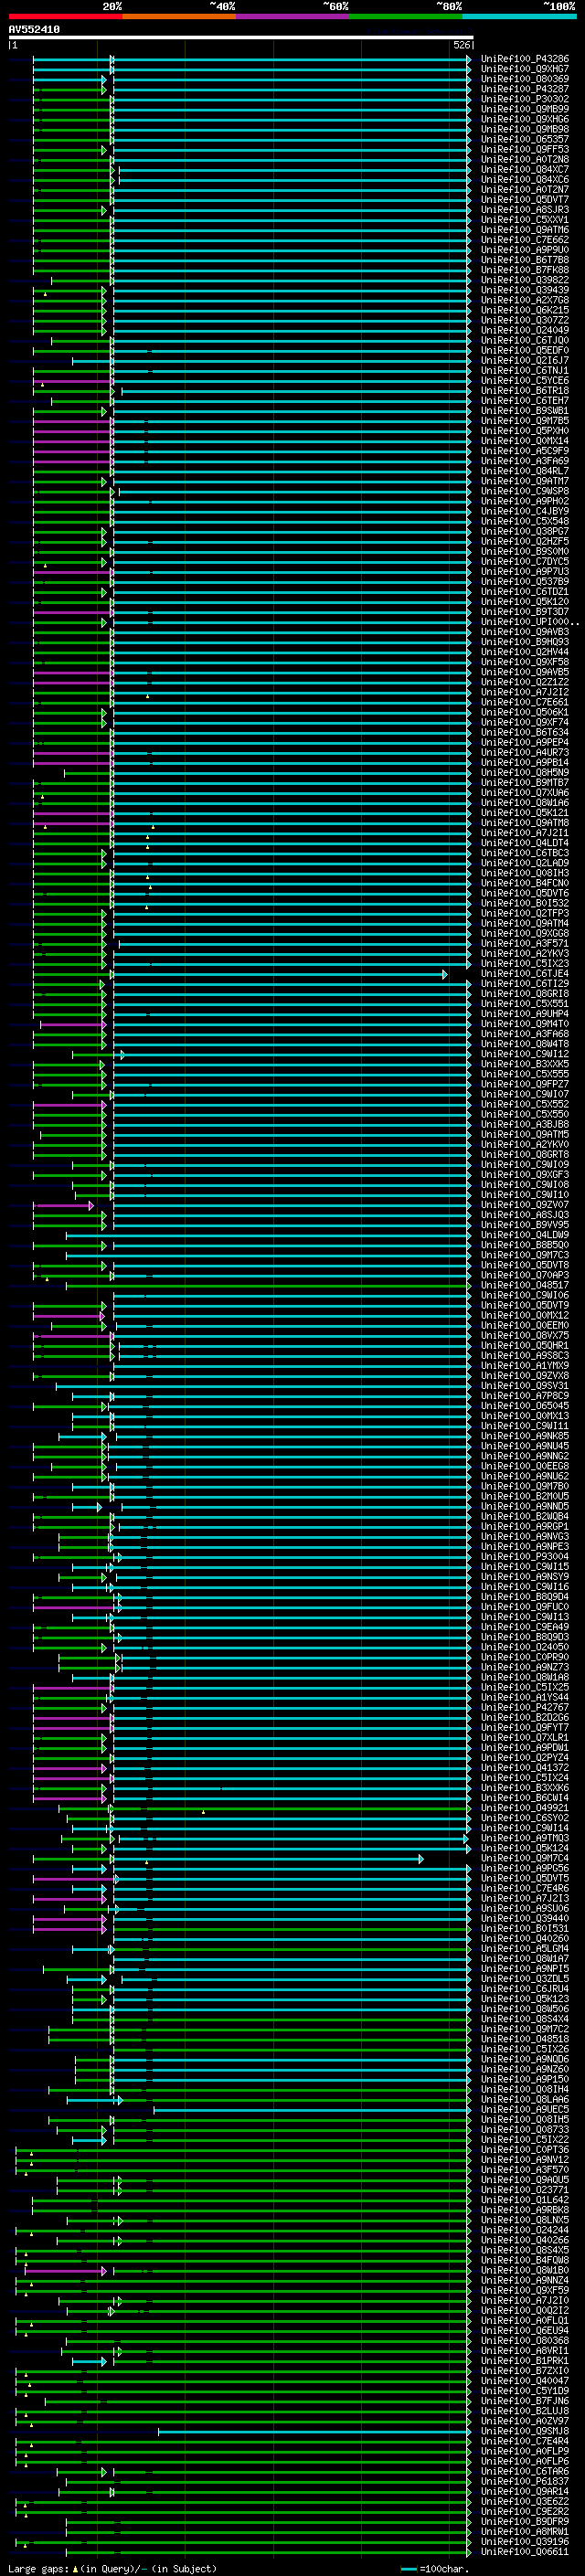Screen dimensions: 585x2576
Task: Select the UniRef100_C4JBY9 row label
Action: point(525,512)
